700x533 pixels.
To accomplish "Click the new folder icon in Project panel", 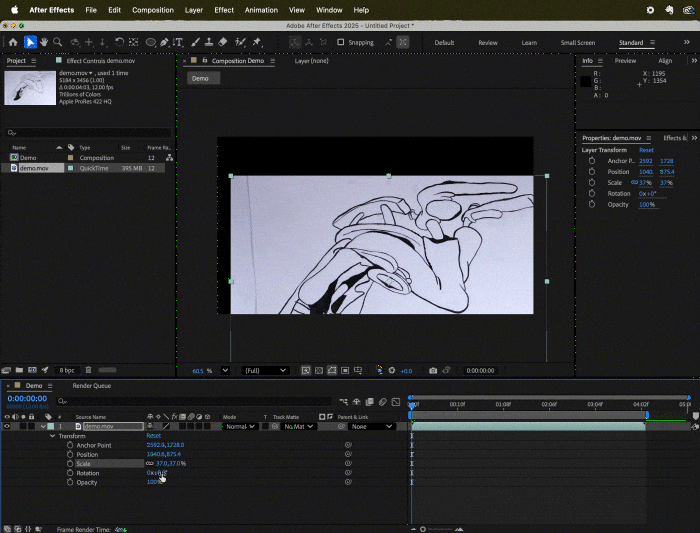I will [19, 370].
